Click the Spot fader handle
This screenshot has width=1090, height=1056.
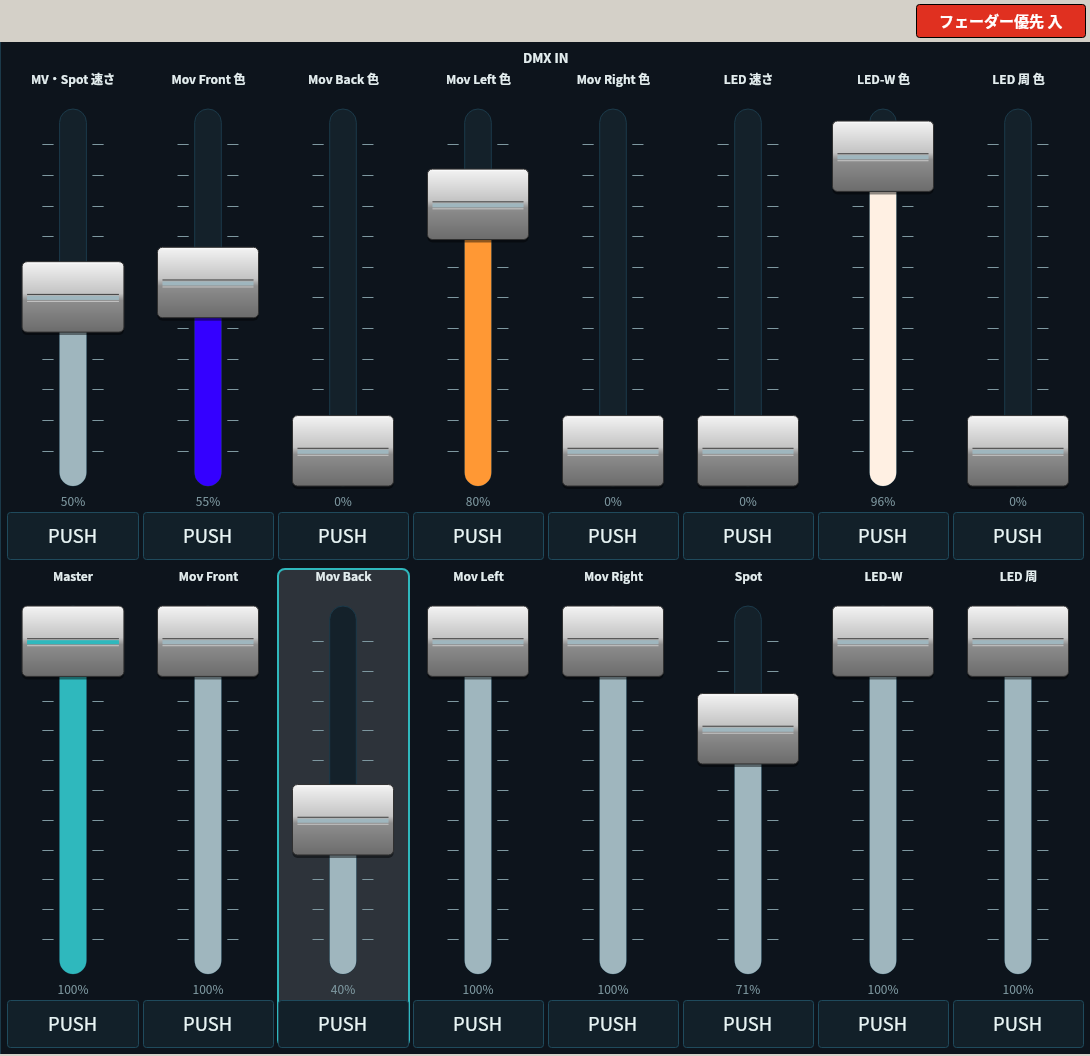(x=748, y=729)
